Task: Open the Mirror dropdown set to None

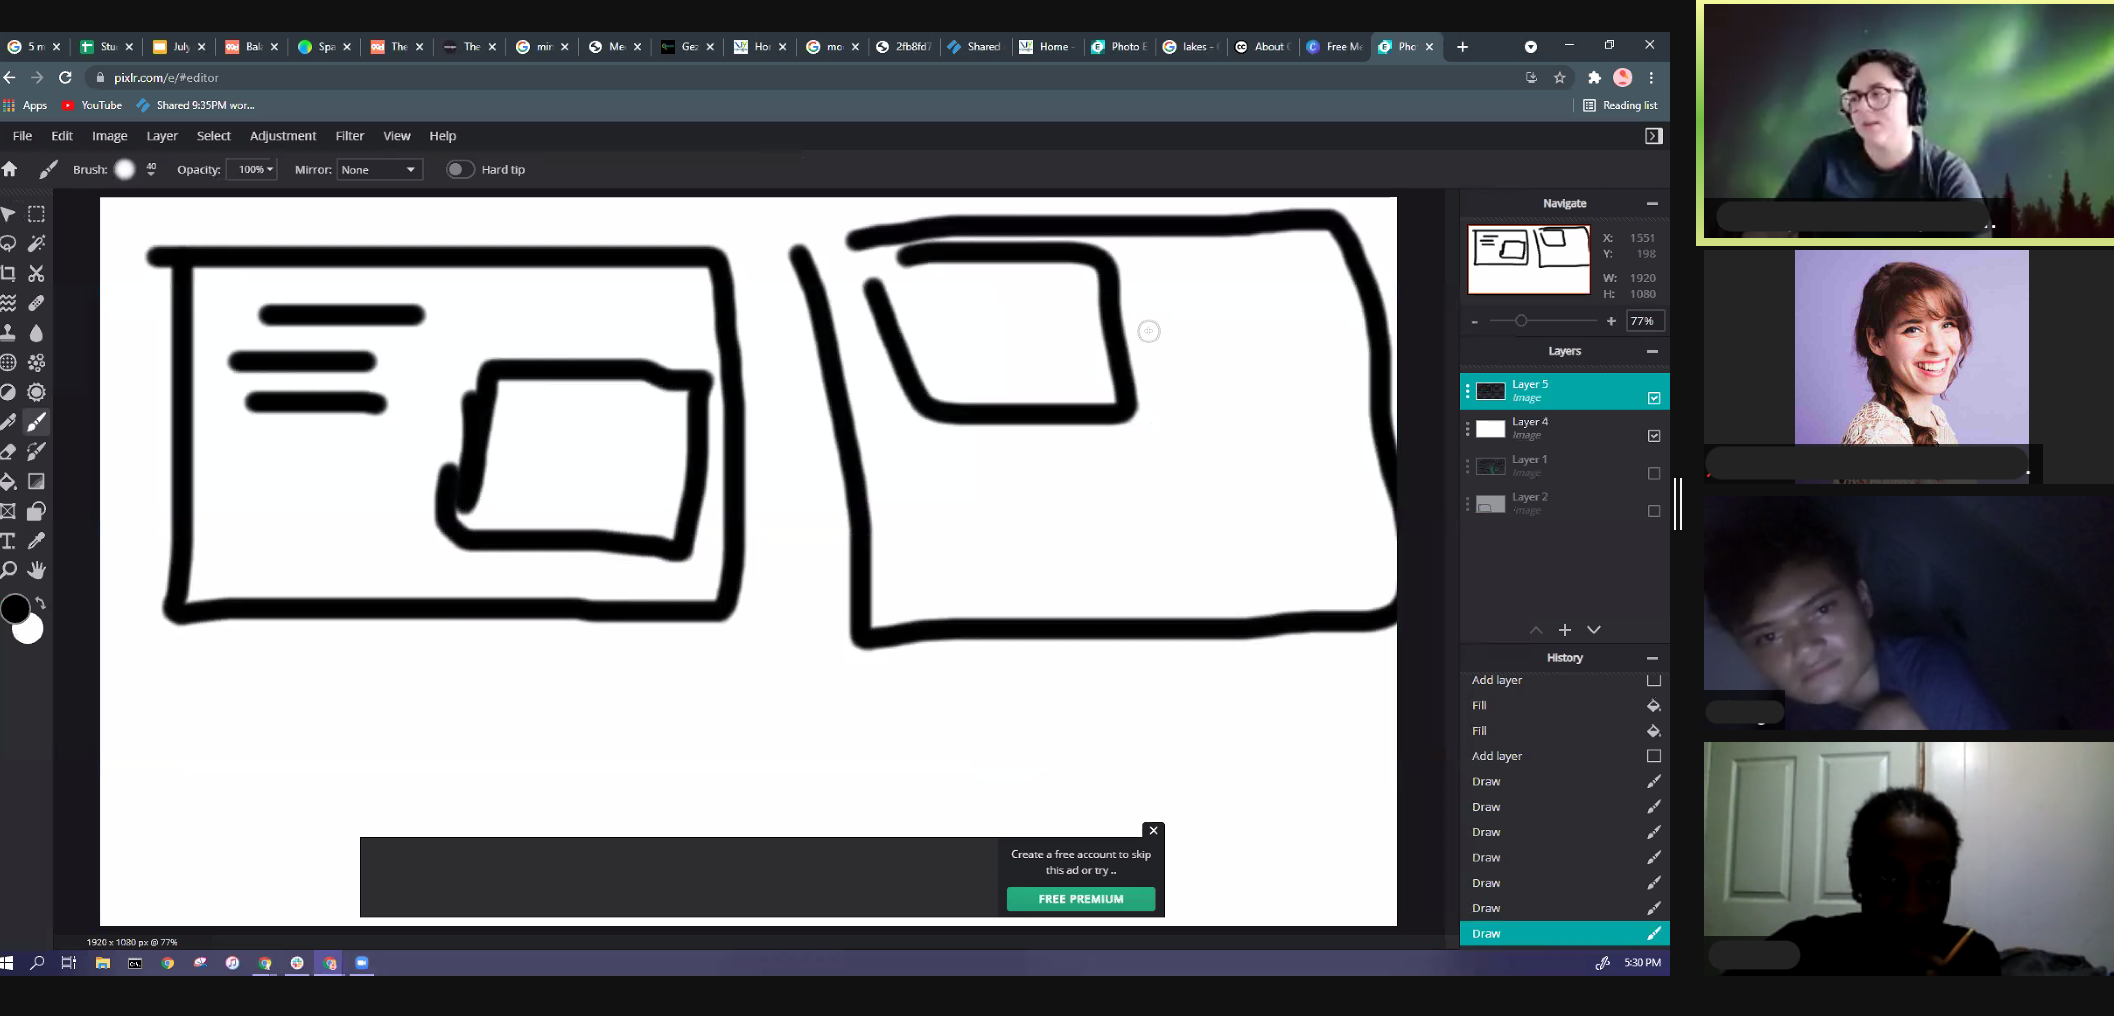Action: 379,170
